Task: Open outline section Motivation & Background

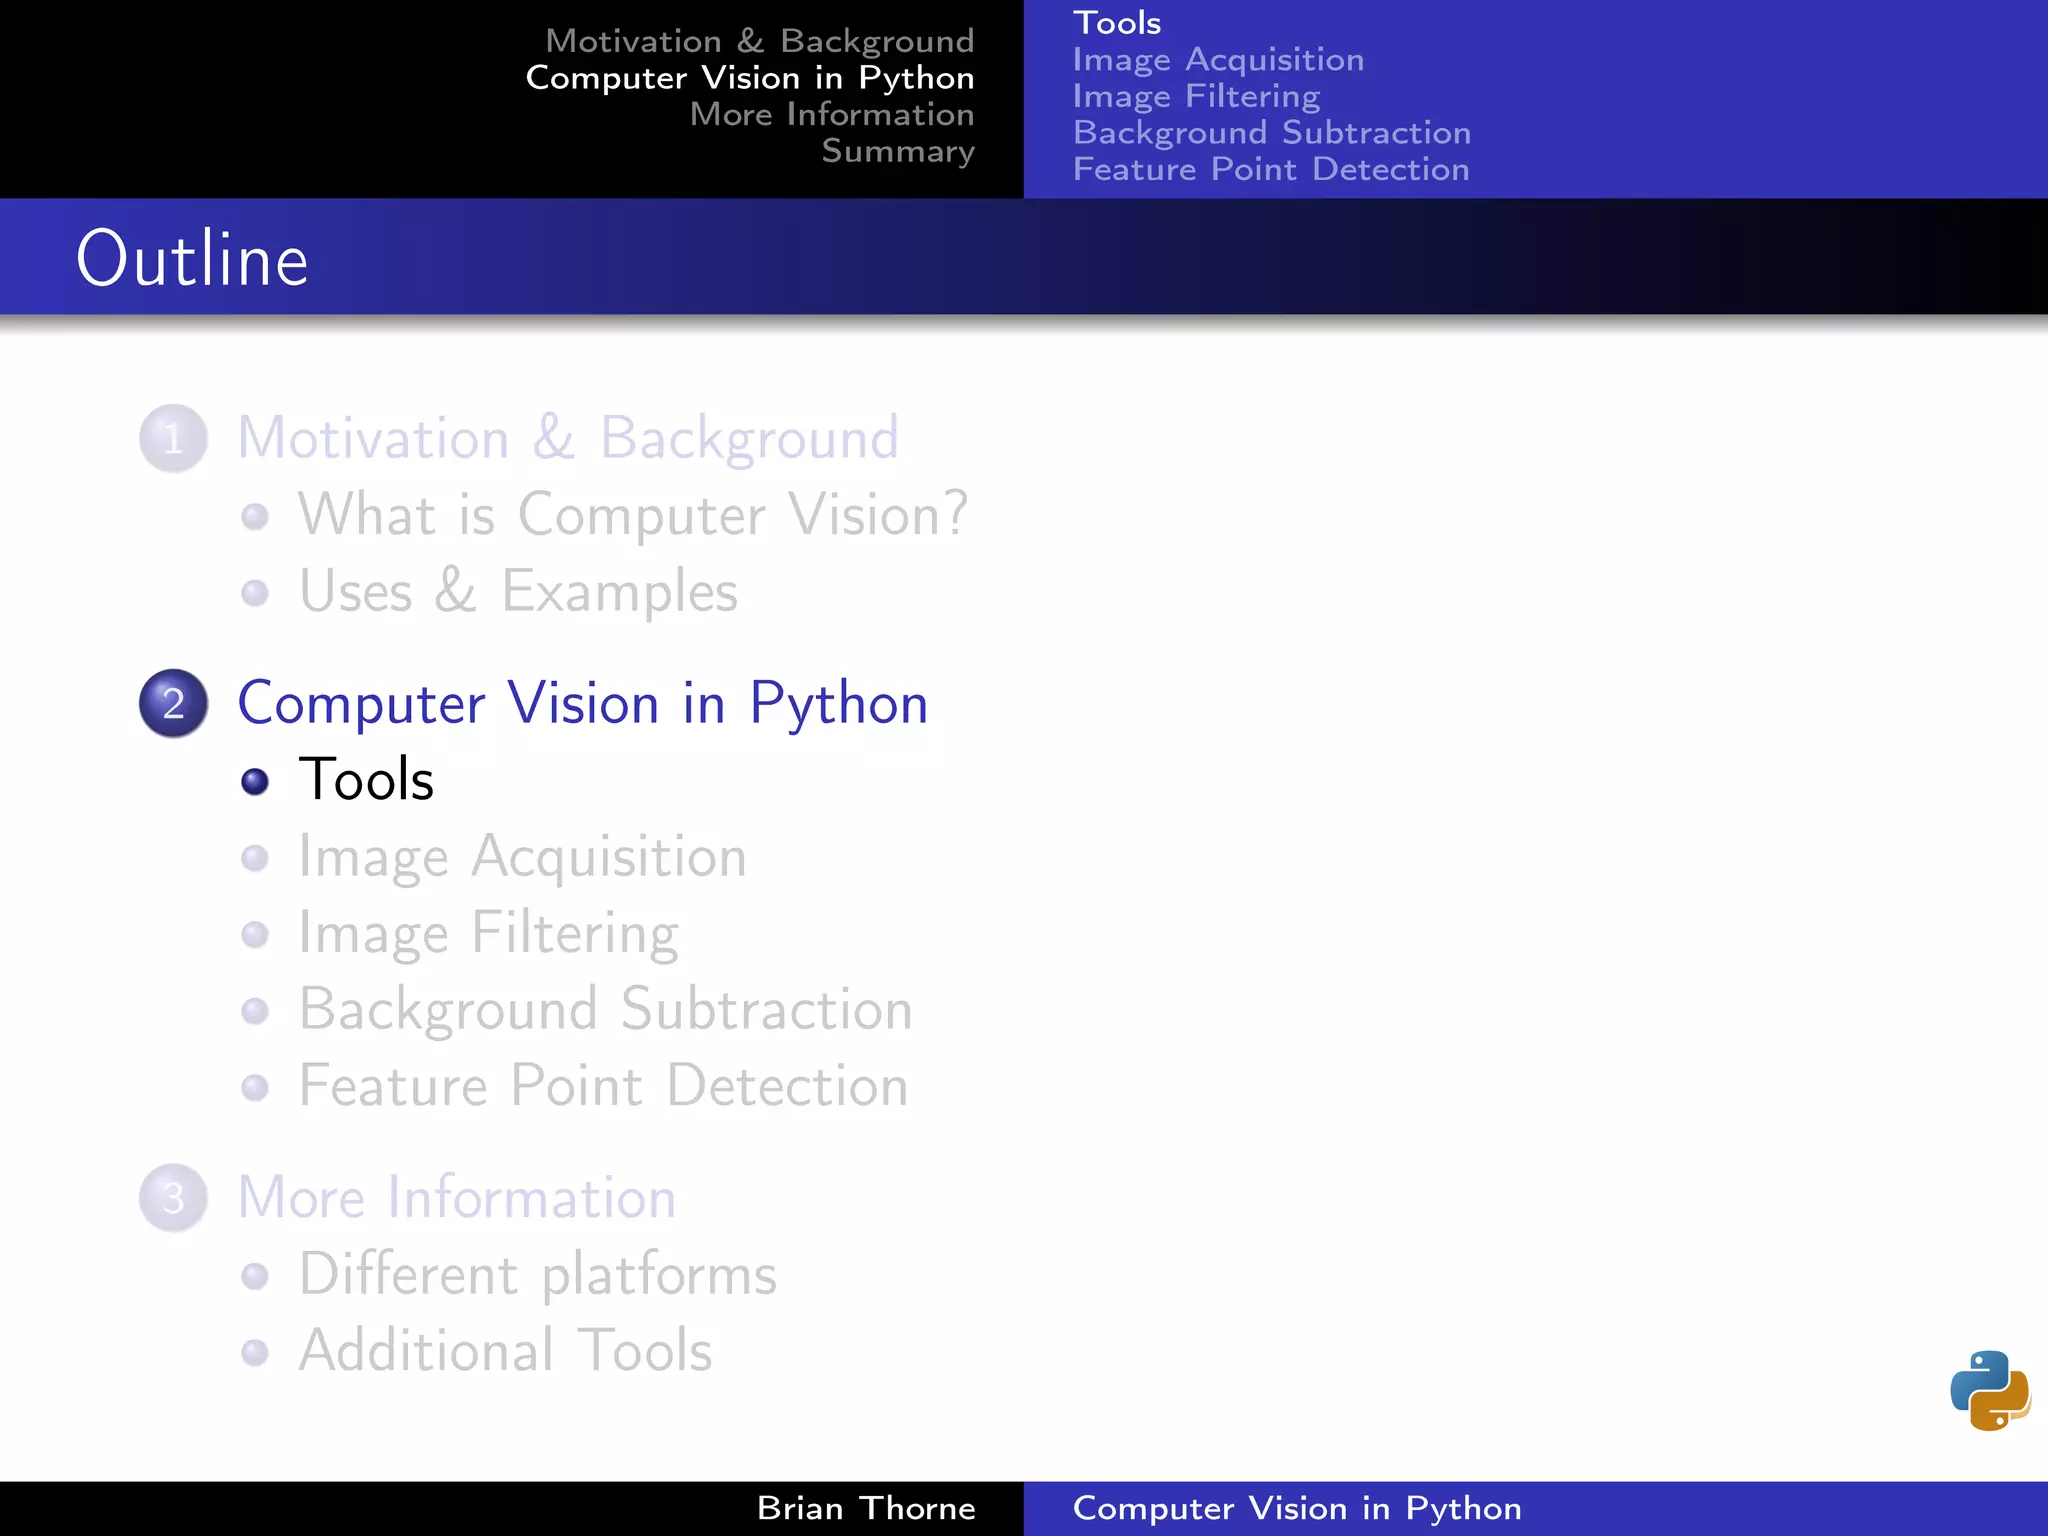Action: (568, 438)
